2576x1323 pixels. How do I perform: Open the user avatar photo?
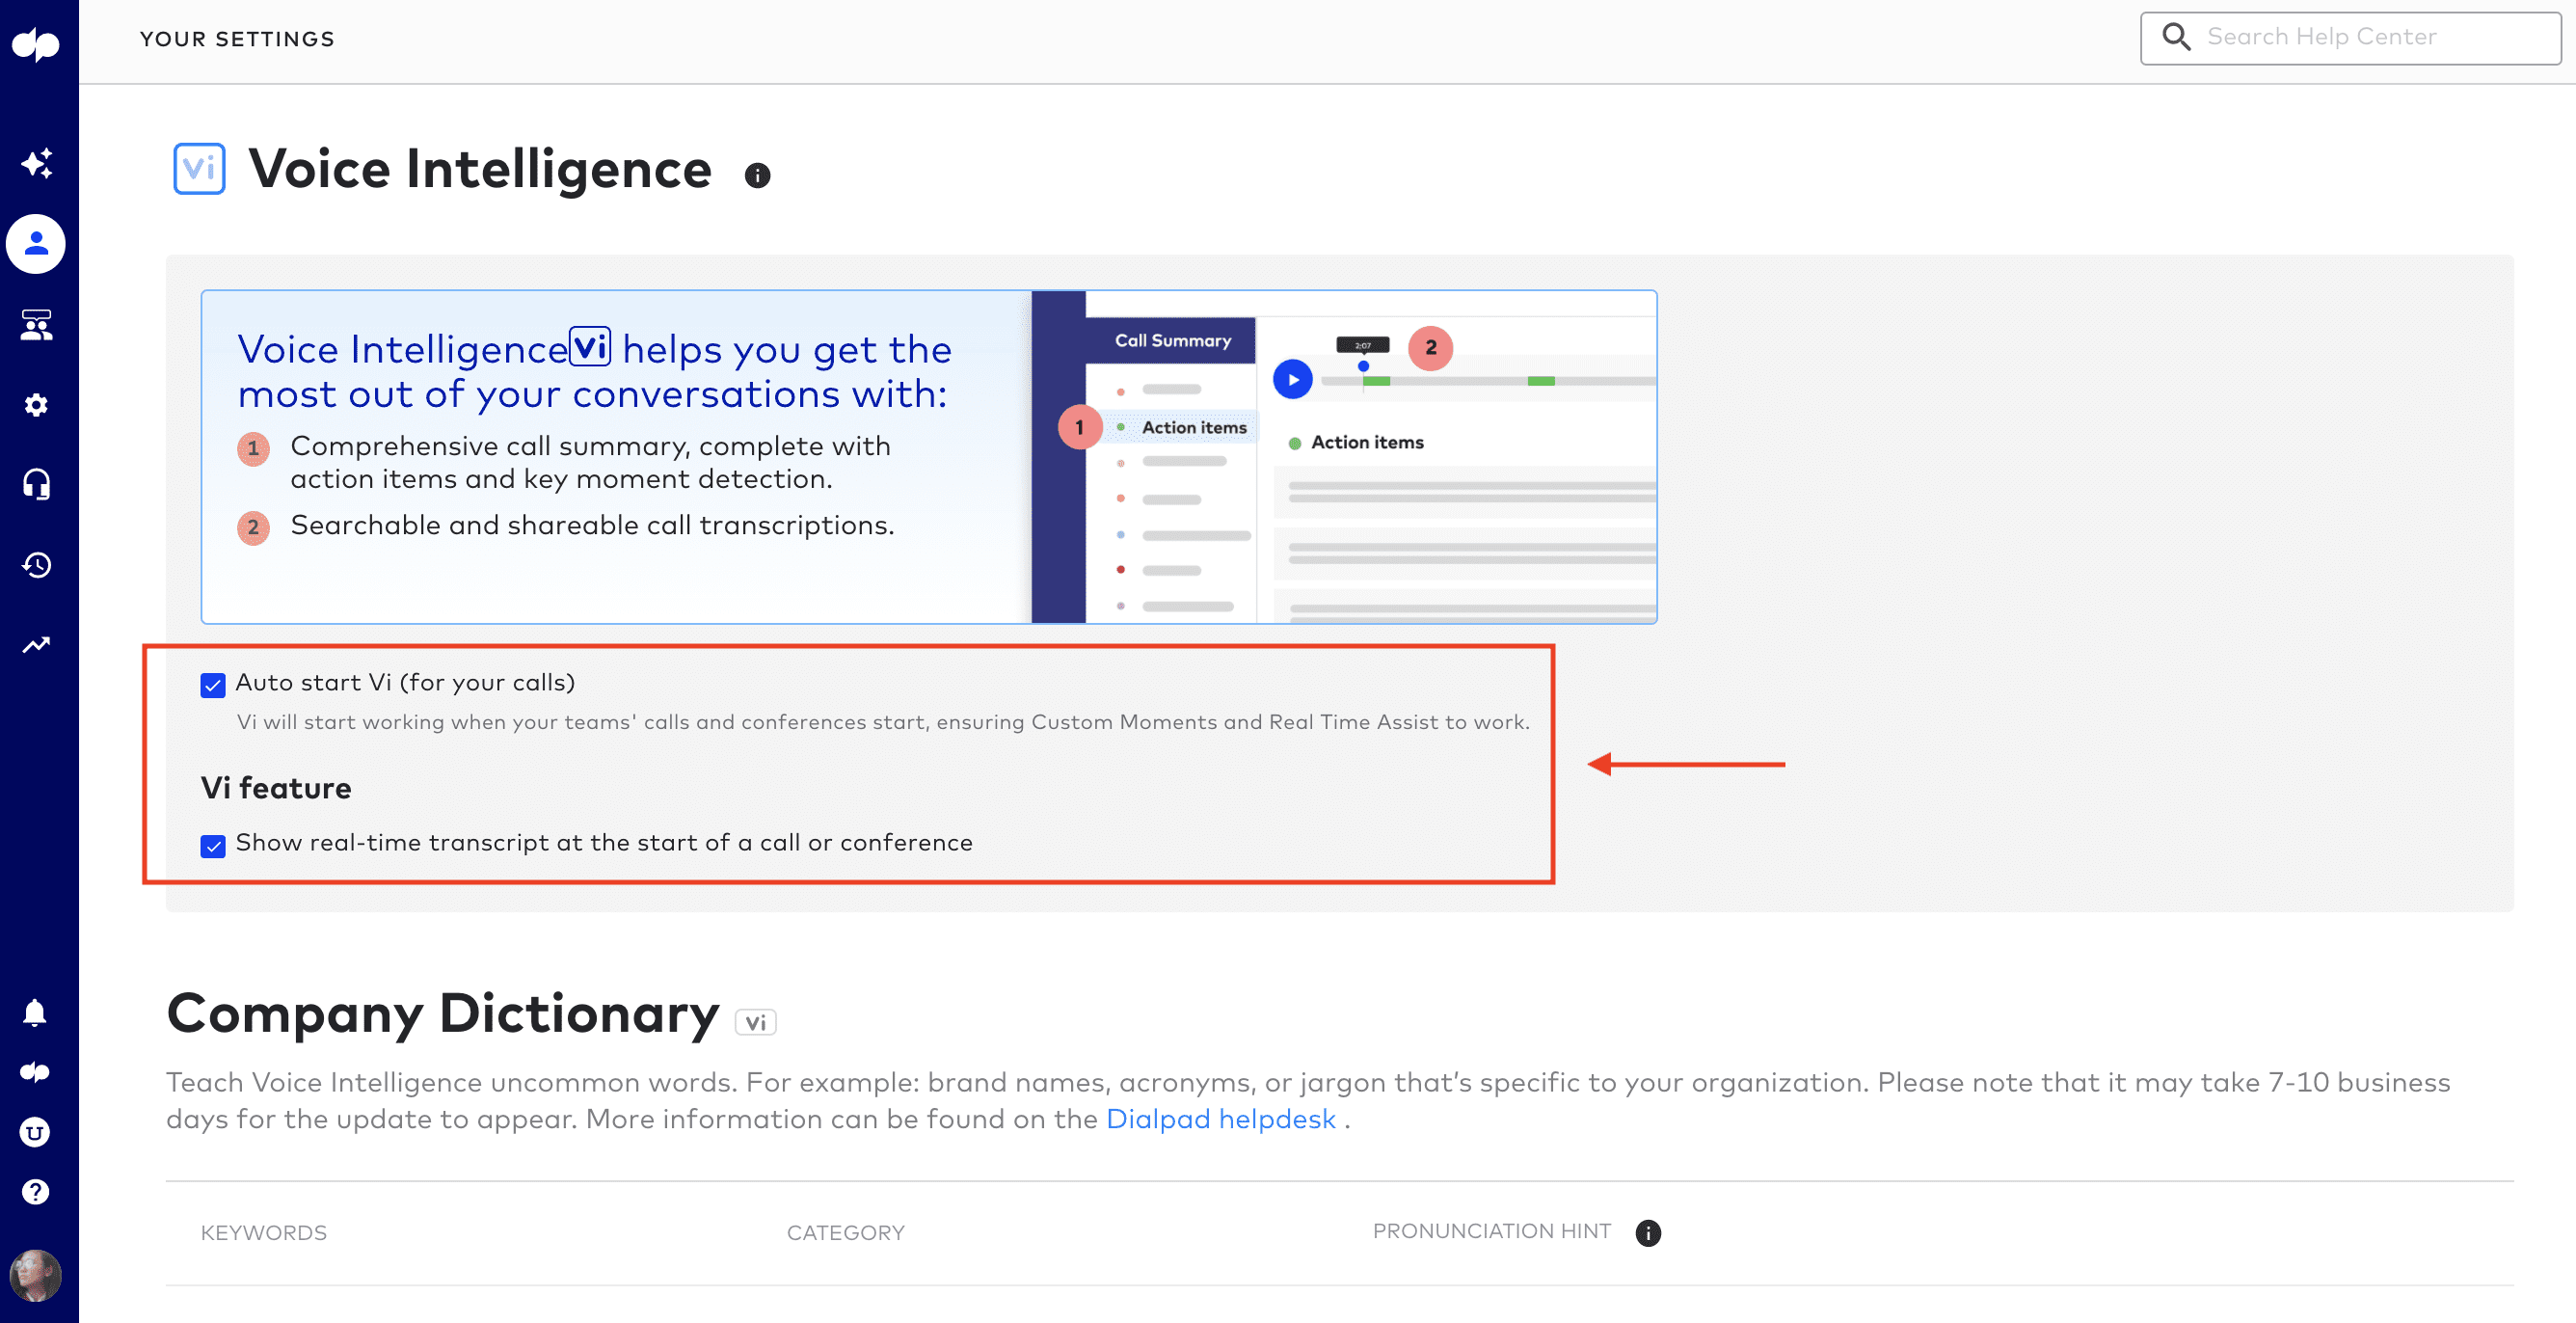click(35, 1276)
